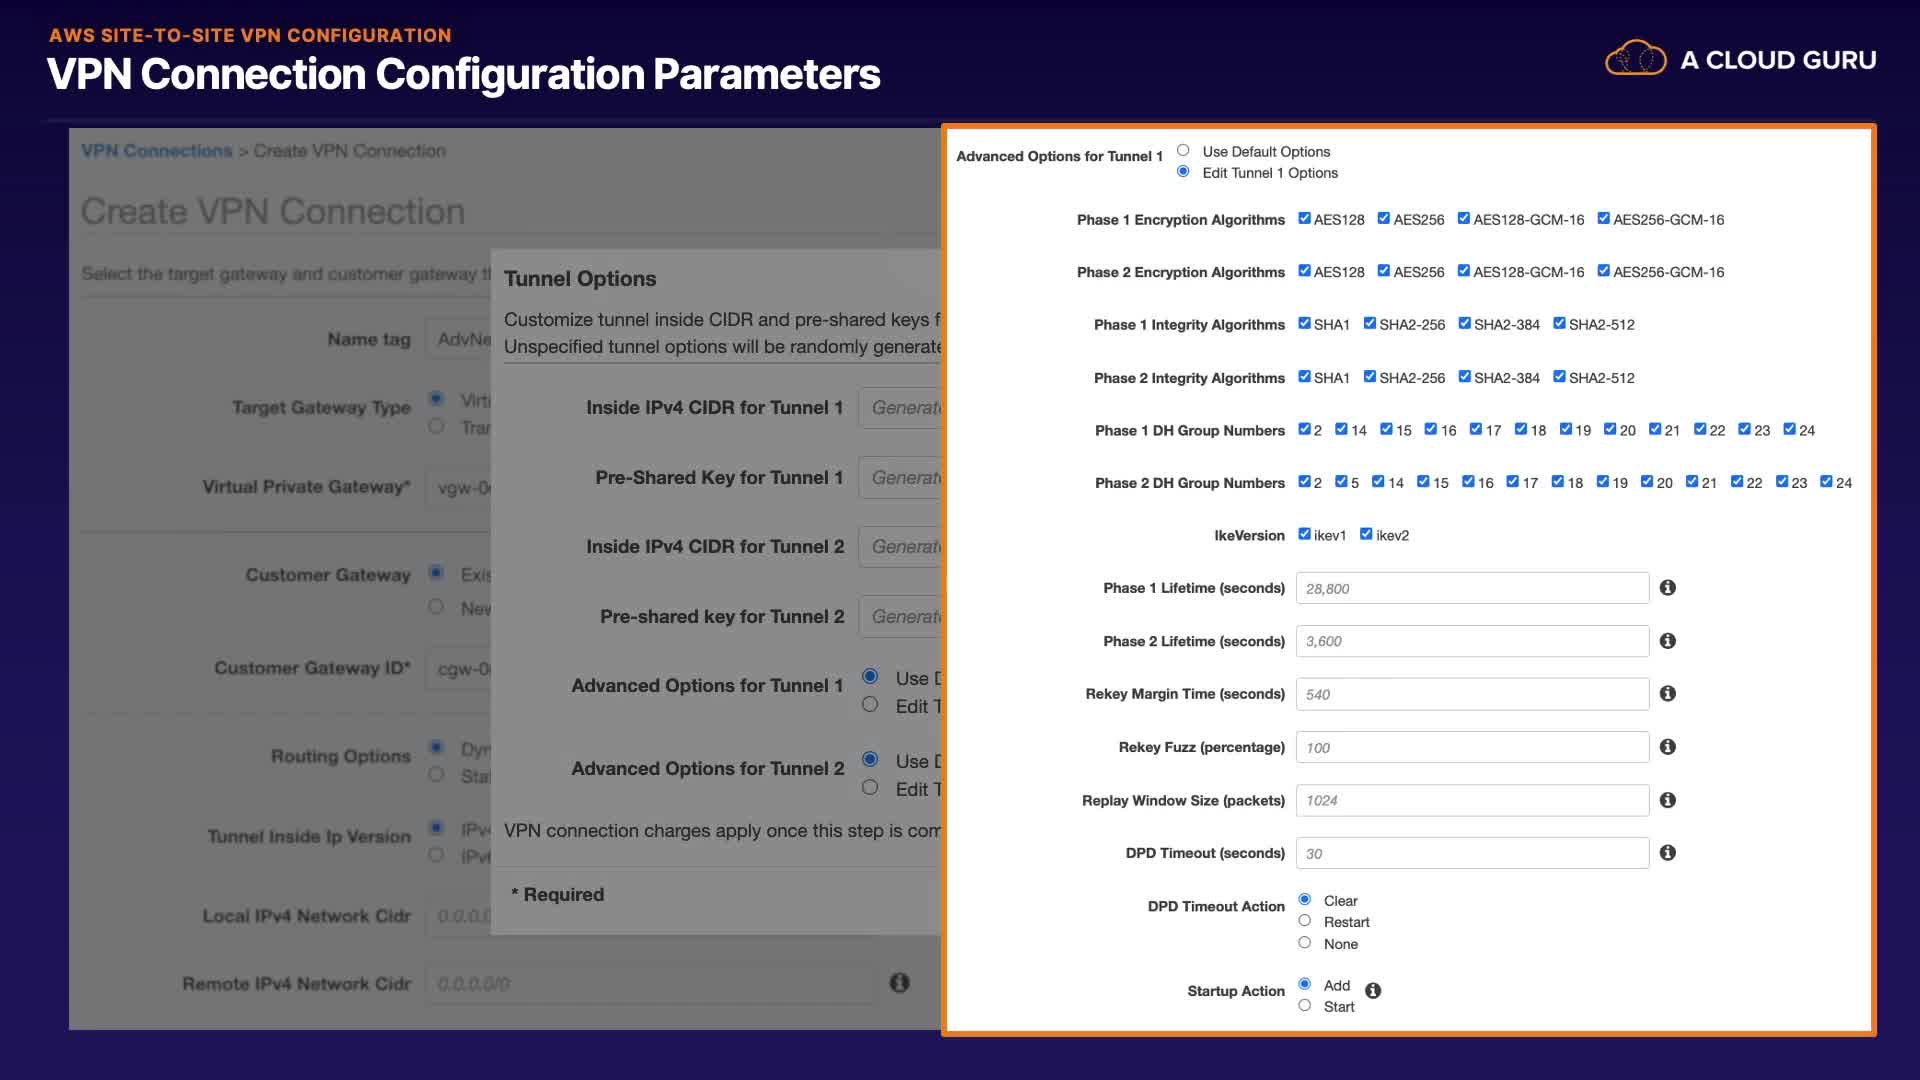Click info icon next to DPD Timeout
Viewport: 1920px width, 1080px height.
pos(1667,853)
